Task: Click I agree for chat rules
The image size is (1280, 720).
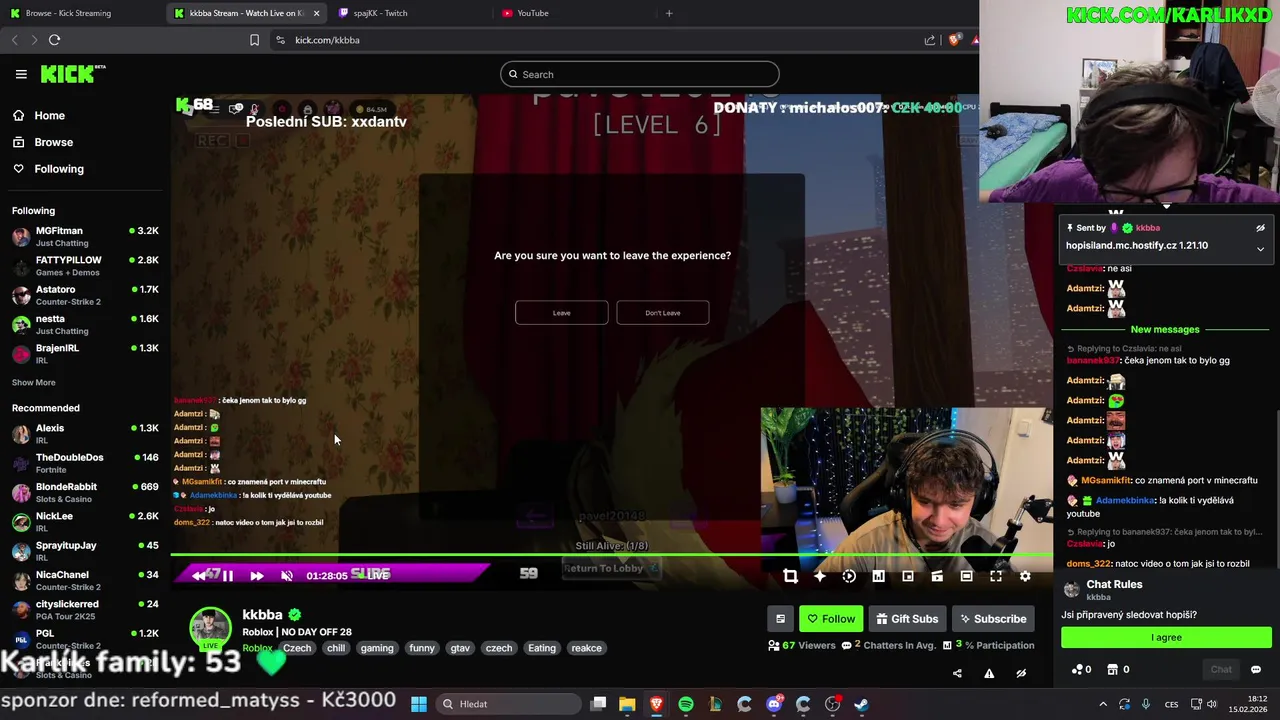Action: pos(1166,637)
